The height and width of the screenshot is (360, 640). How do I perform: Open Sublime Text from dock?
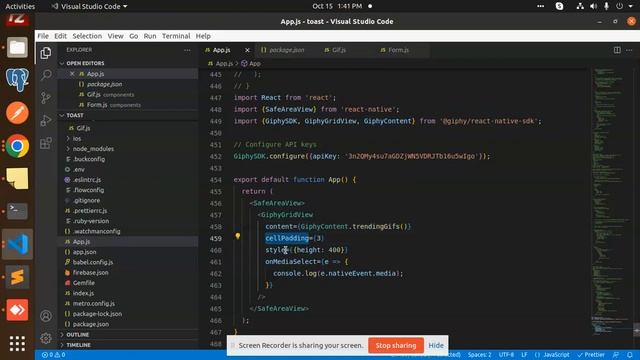click(x=17, y=277)
